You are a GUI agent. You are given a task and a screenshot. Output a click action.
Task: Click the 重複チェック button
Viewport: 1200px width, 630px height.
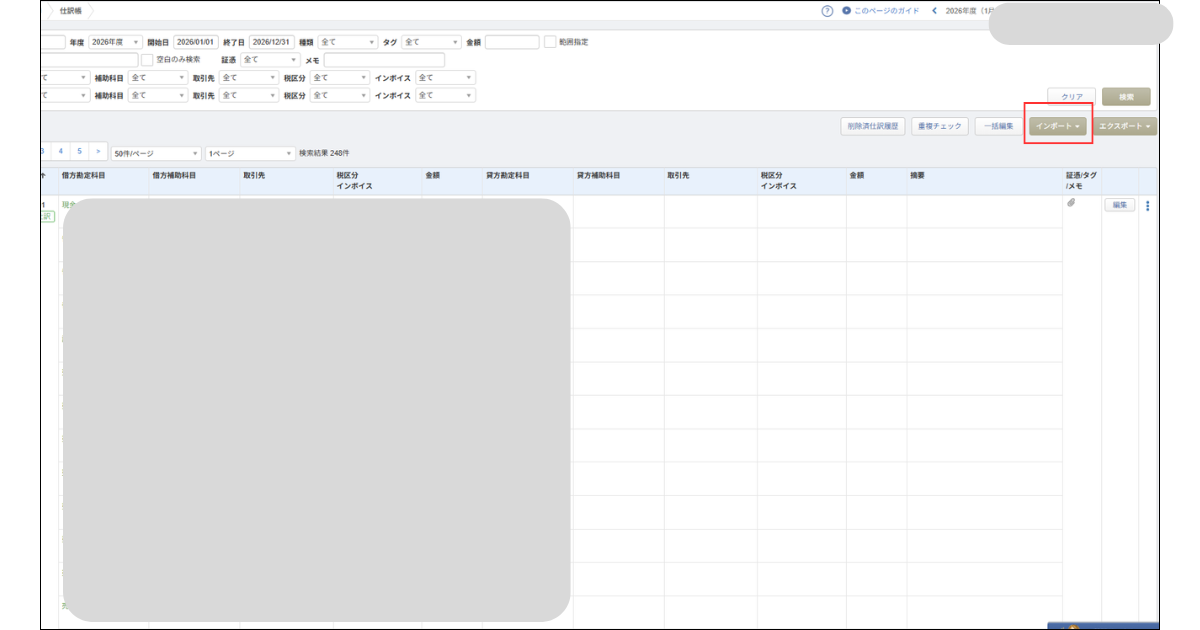click(940, 126)
